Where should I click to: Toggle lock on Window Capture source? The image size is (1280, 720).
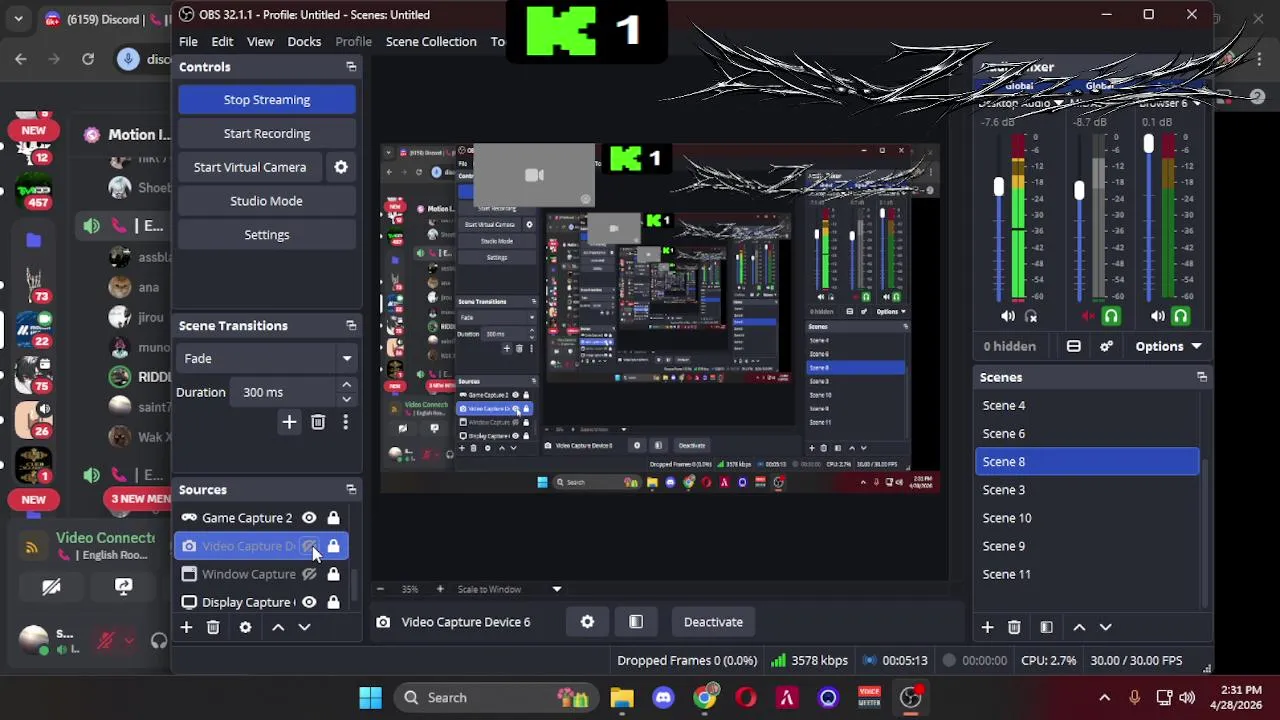tap(333, 574)
